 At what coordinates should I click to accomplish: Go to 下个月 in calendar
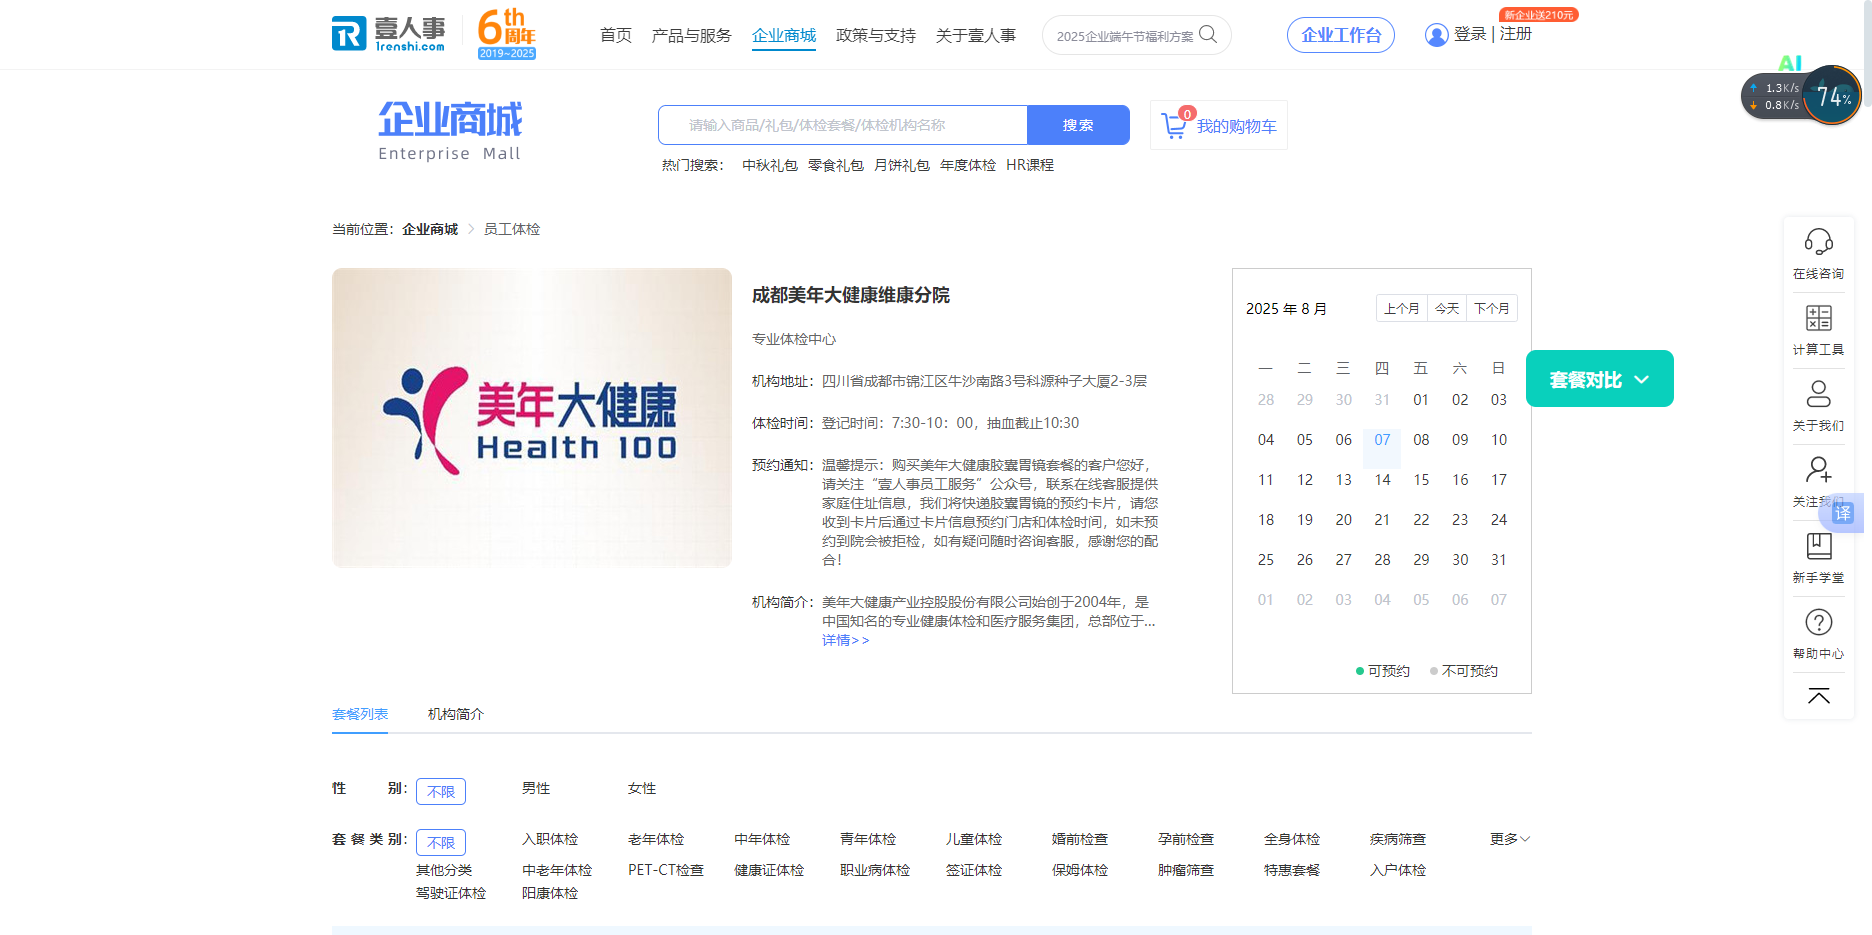point(1492,308)
